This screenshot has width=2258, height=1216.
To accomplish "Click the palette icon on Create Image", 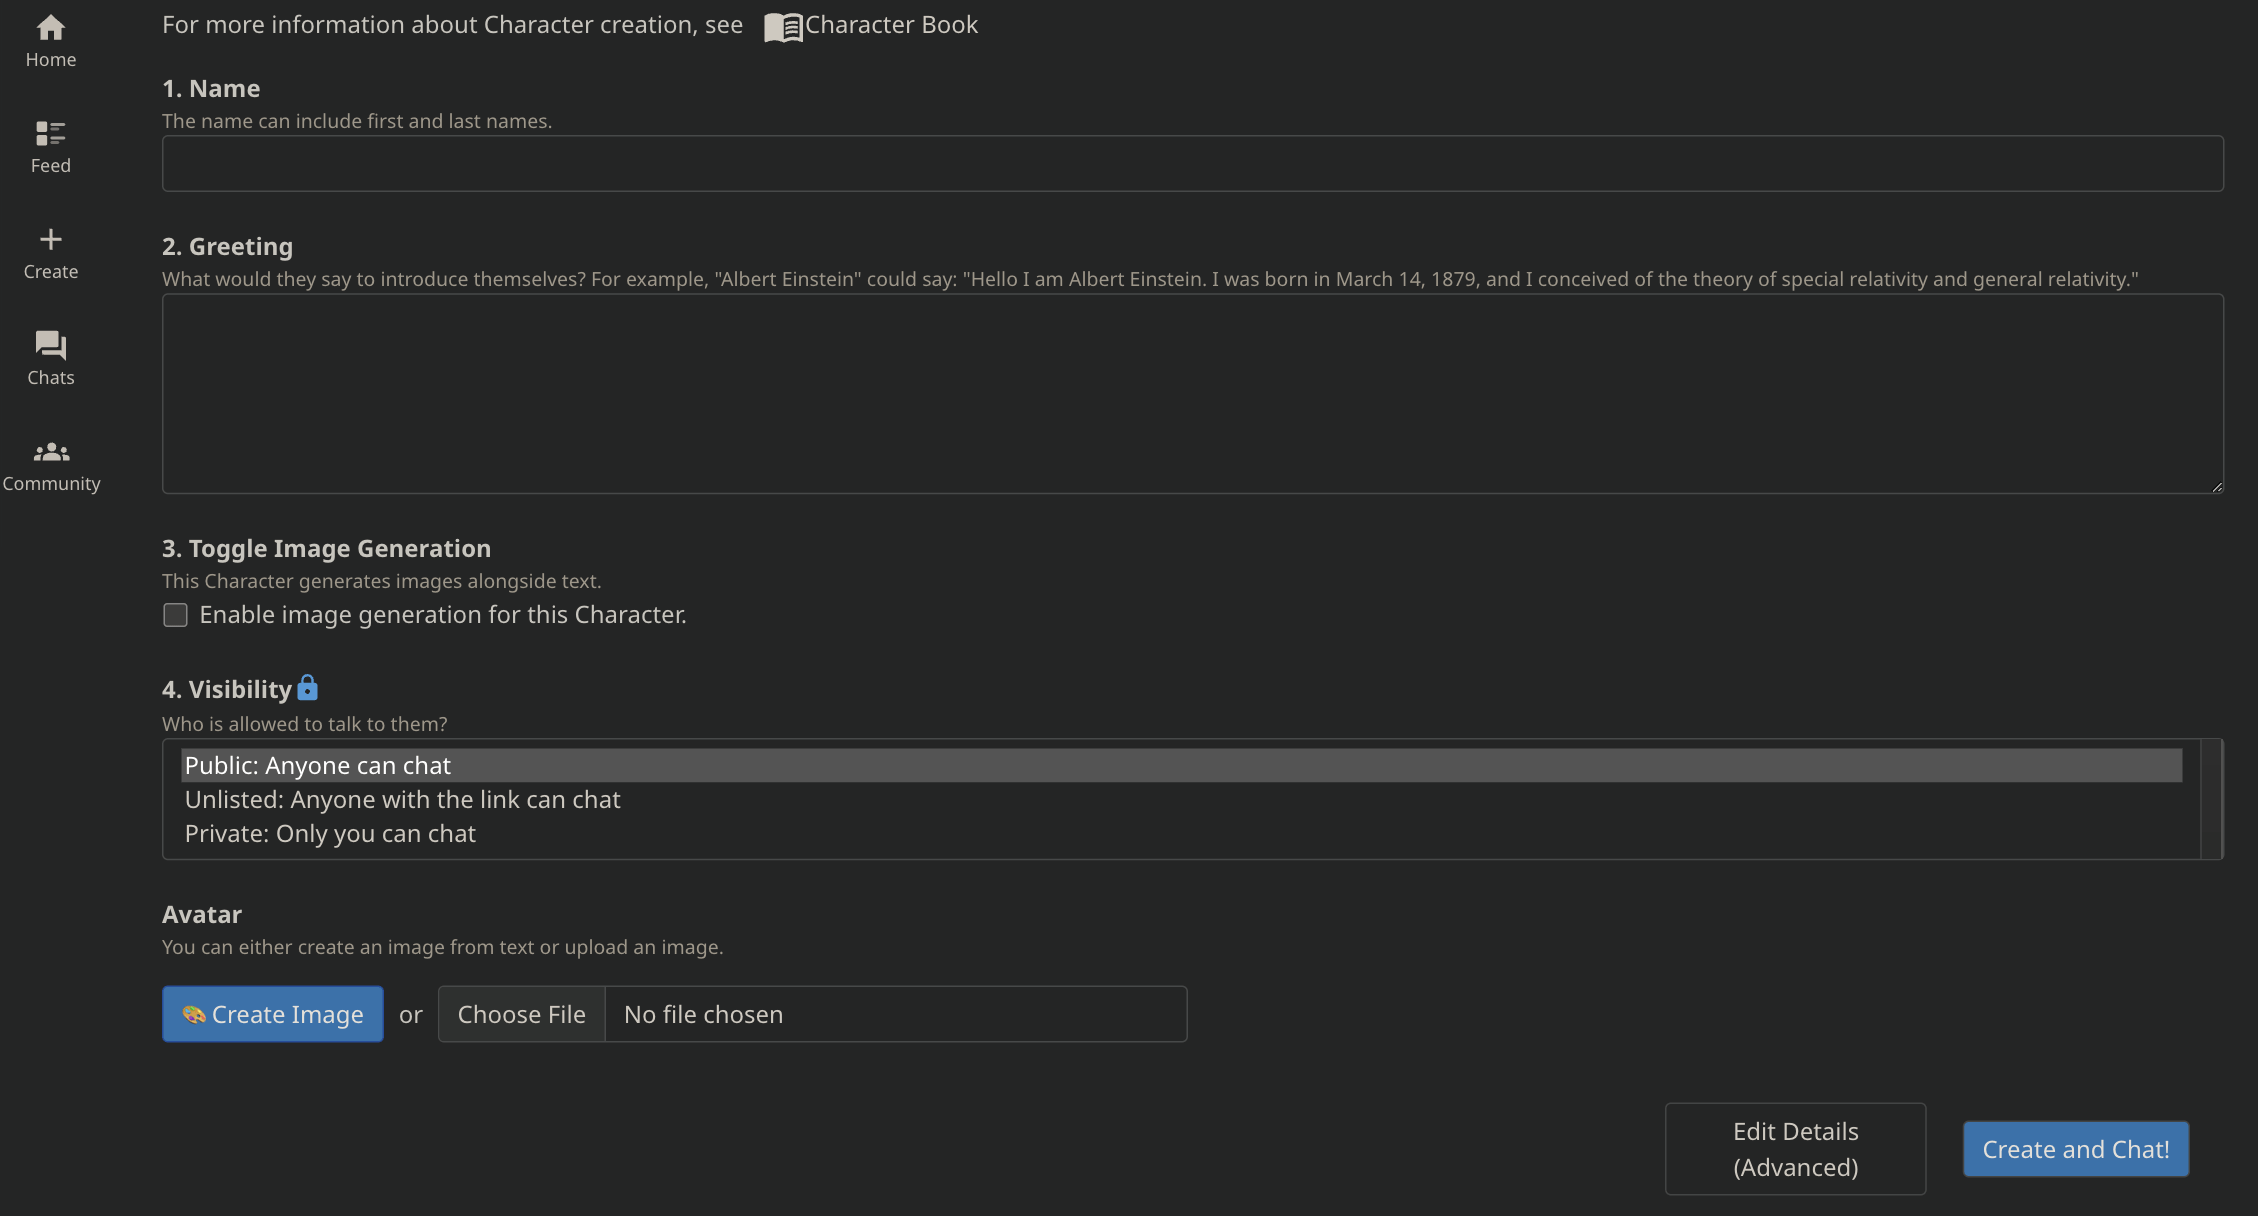I will (x=194, y=1015).
